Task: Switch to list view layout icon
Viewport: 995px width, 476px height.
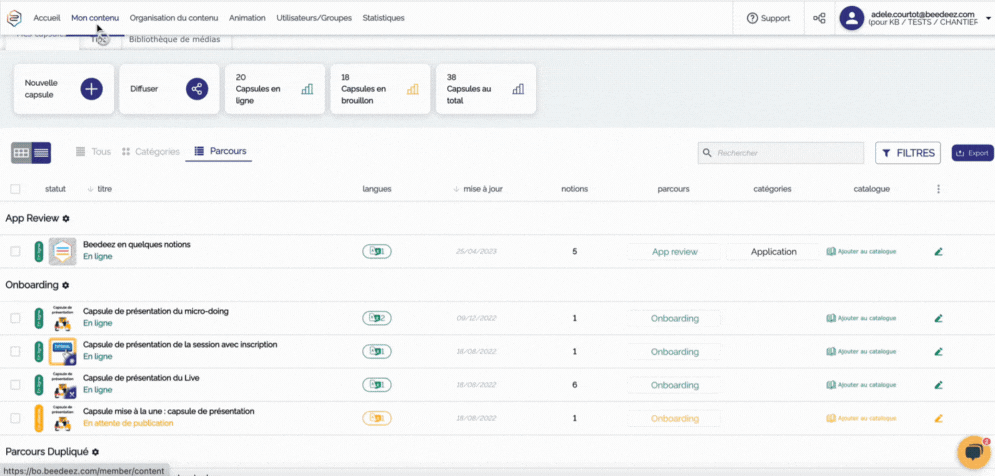Action: click(41, 153)
